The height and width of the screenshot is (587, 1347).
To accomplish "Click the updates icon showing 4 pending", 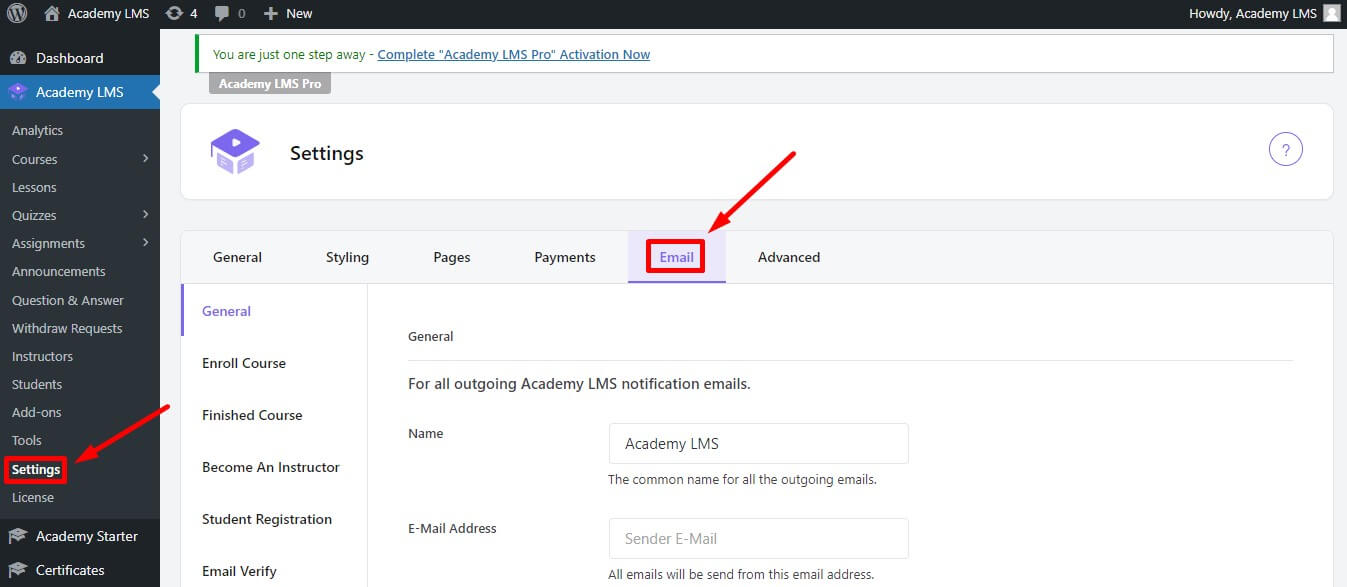I will pos(180,13).
